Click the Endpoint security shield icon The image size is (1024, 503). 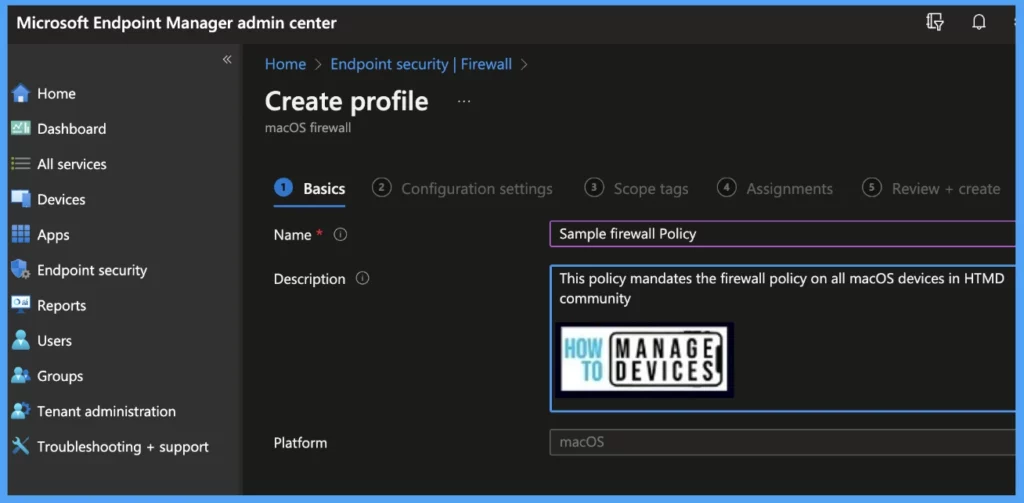[x=20, y=270]
